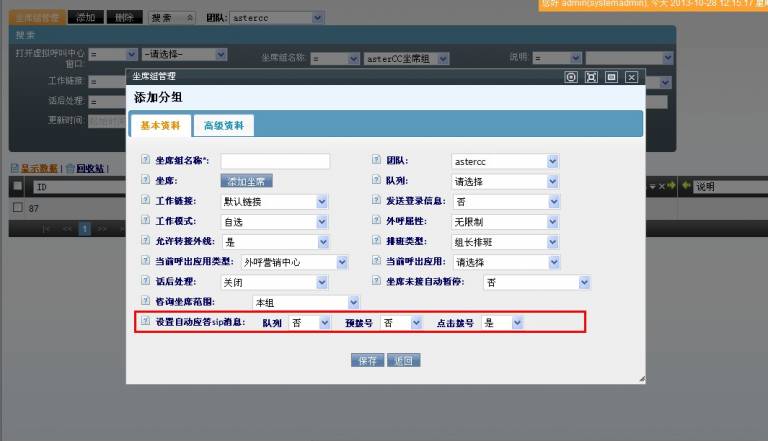Open top toolbar 团队 dropdown showing astercc
768x441 pixels.
[x=276, y=18]
